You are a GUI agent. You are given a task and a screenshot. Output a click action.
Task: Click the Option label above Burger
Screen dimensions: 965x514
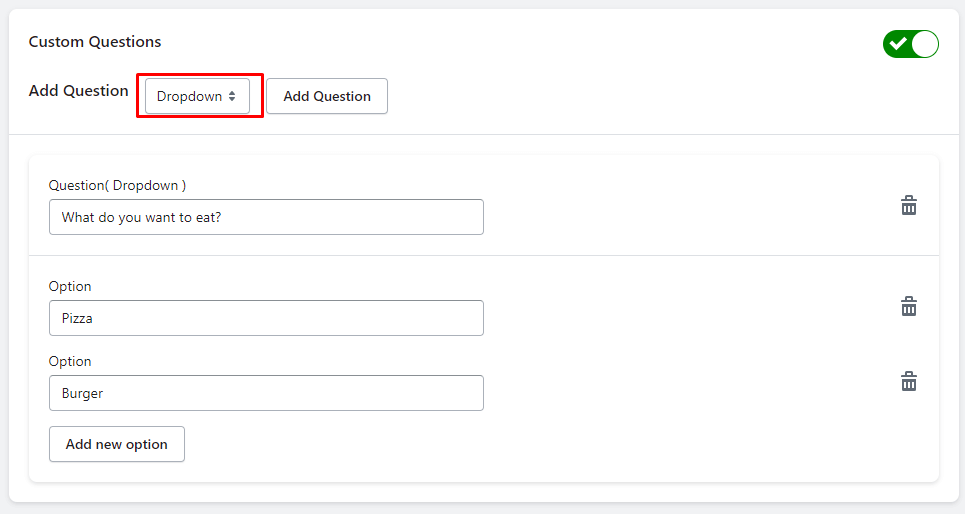point(70,361)
